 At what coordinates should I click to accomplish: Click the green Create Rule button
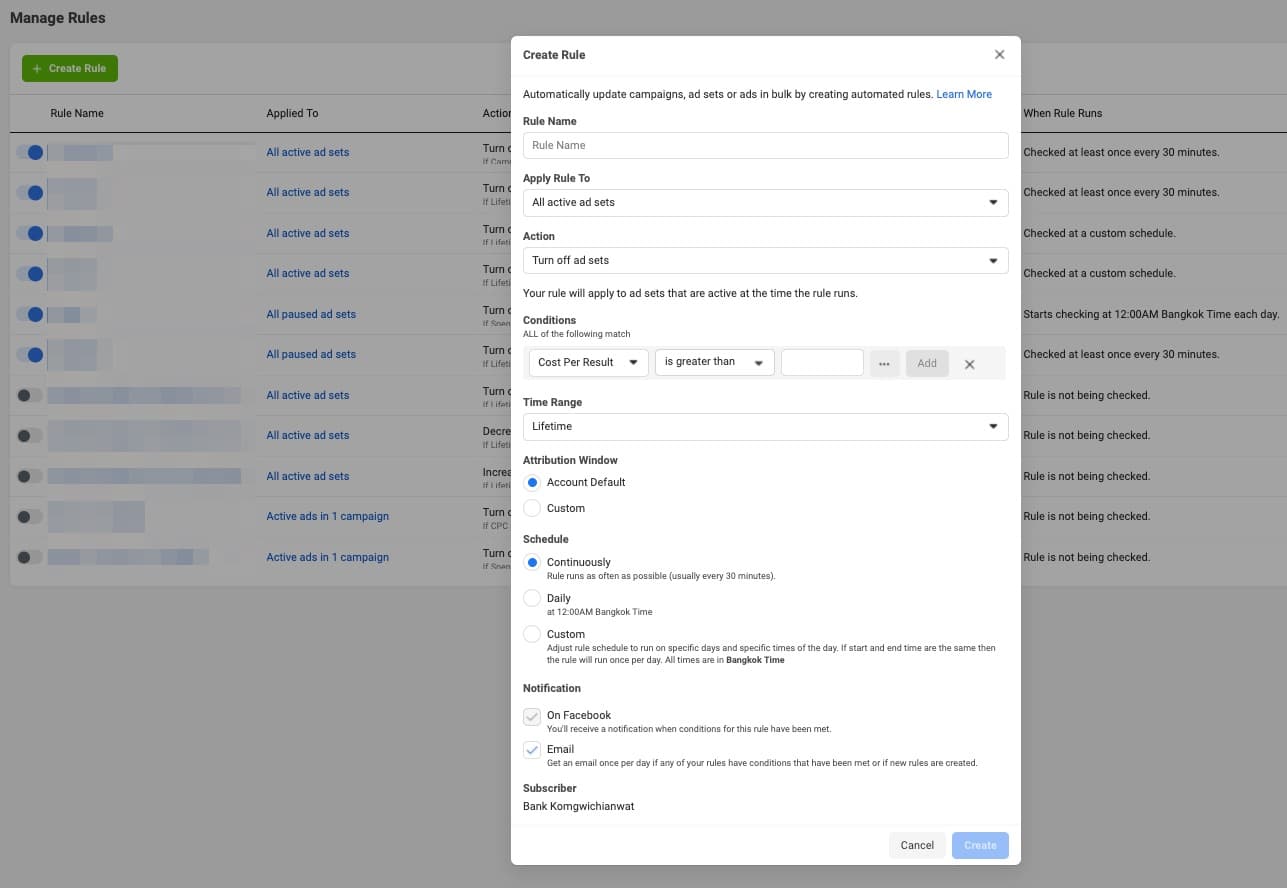click(x=70, y=68)
